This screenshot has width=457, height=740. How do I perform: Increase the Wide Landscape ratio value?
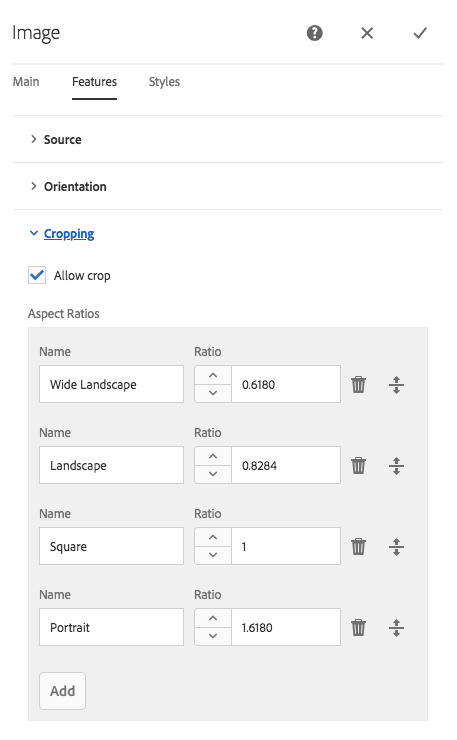(213, 375)
